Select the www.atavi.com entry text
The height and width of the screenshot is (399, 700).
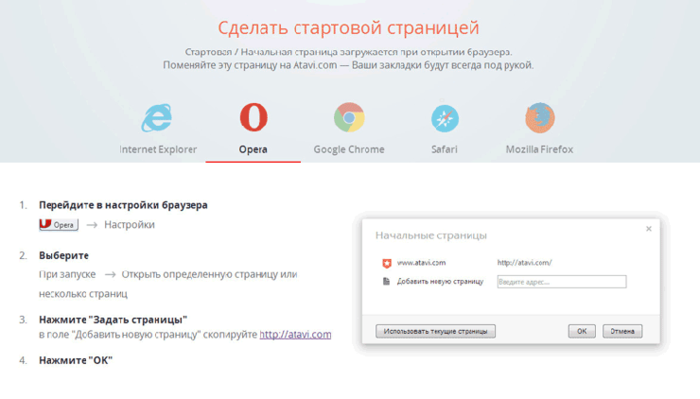[421, 262]
